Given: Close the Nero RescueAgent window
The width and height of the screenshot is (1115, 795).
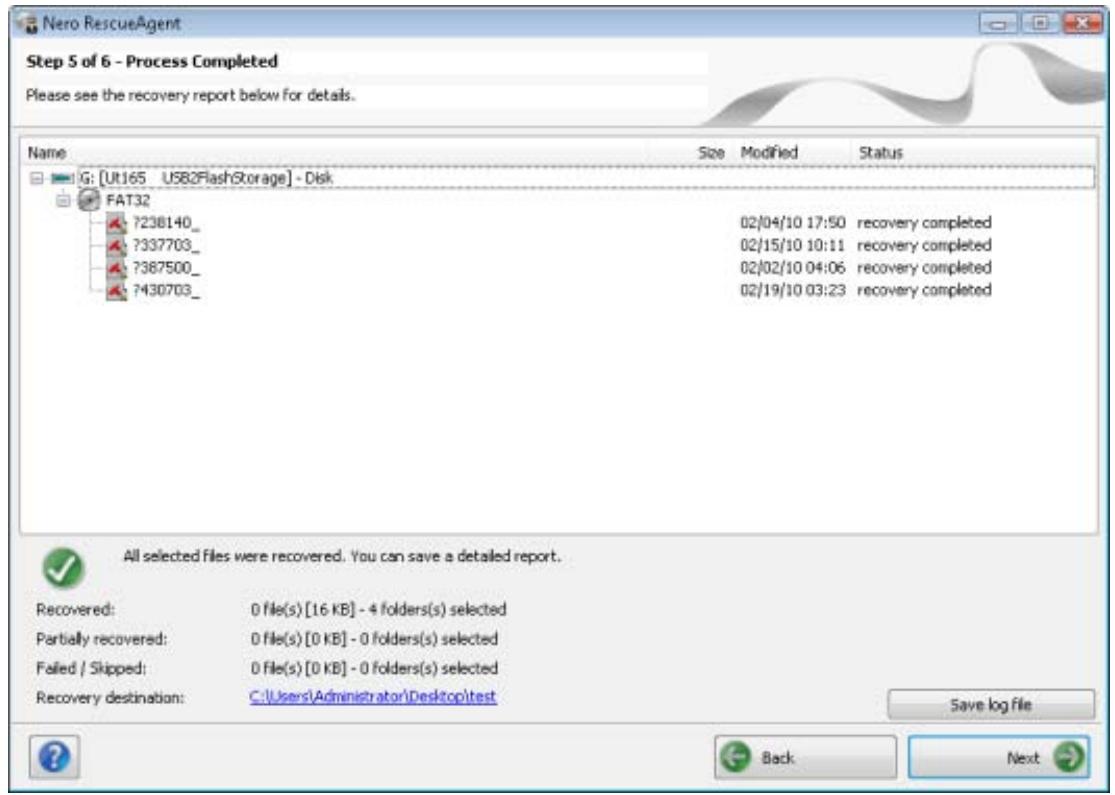Looking at the screenshot, I should (1082, 23).
